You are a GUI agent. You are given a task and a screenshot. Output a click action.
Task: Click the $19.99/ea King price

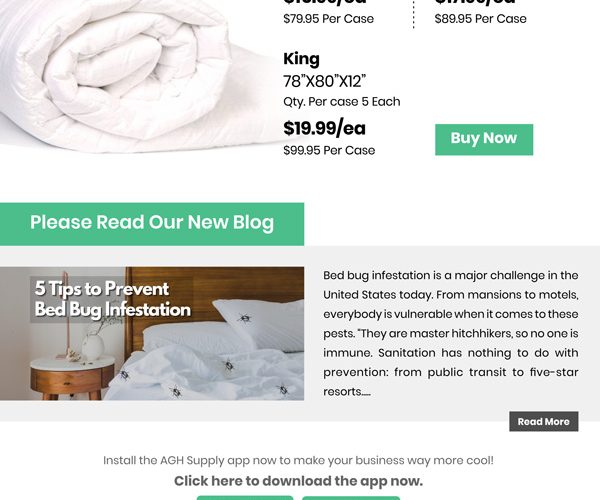pyautogui.click(x=324, y=128)
